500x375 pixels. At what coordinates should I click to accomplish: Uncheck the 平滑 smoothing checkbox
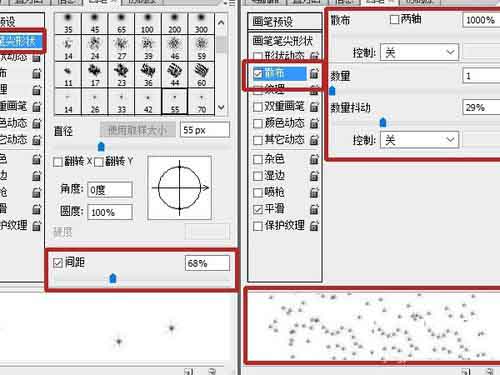(258, 209)
